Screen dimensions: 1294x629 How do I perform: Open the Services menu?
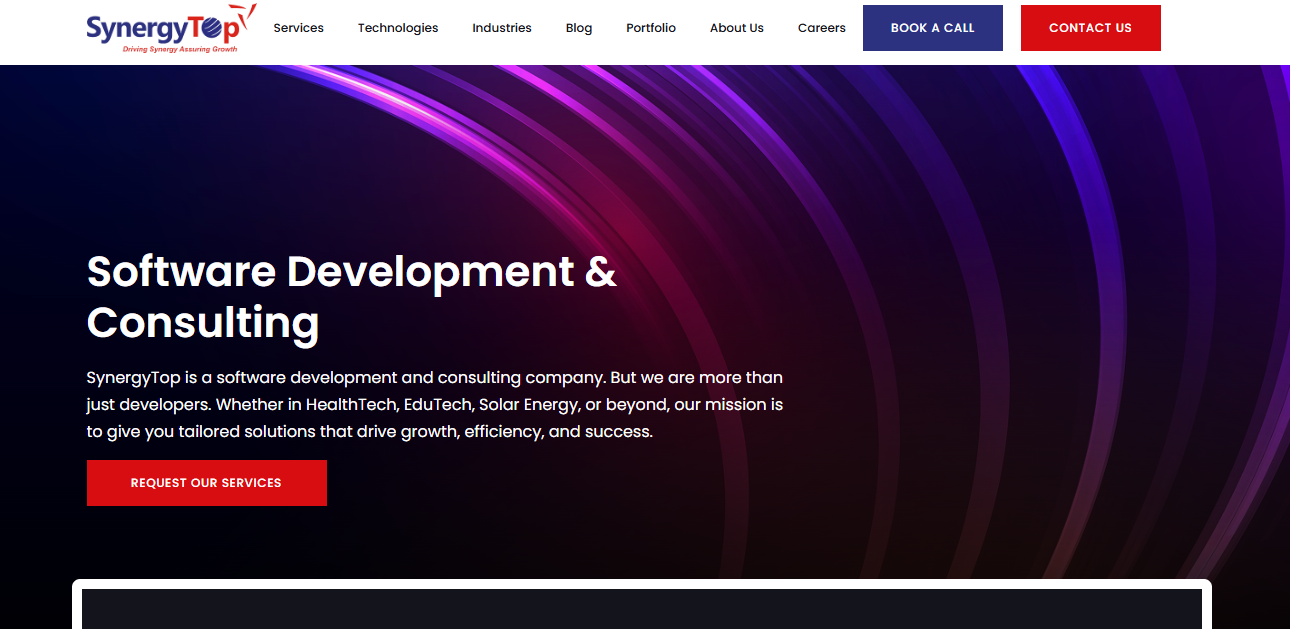[298, 28]
